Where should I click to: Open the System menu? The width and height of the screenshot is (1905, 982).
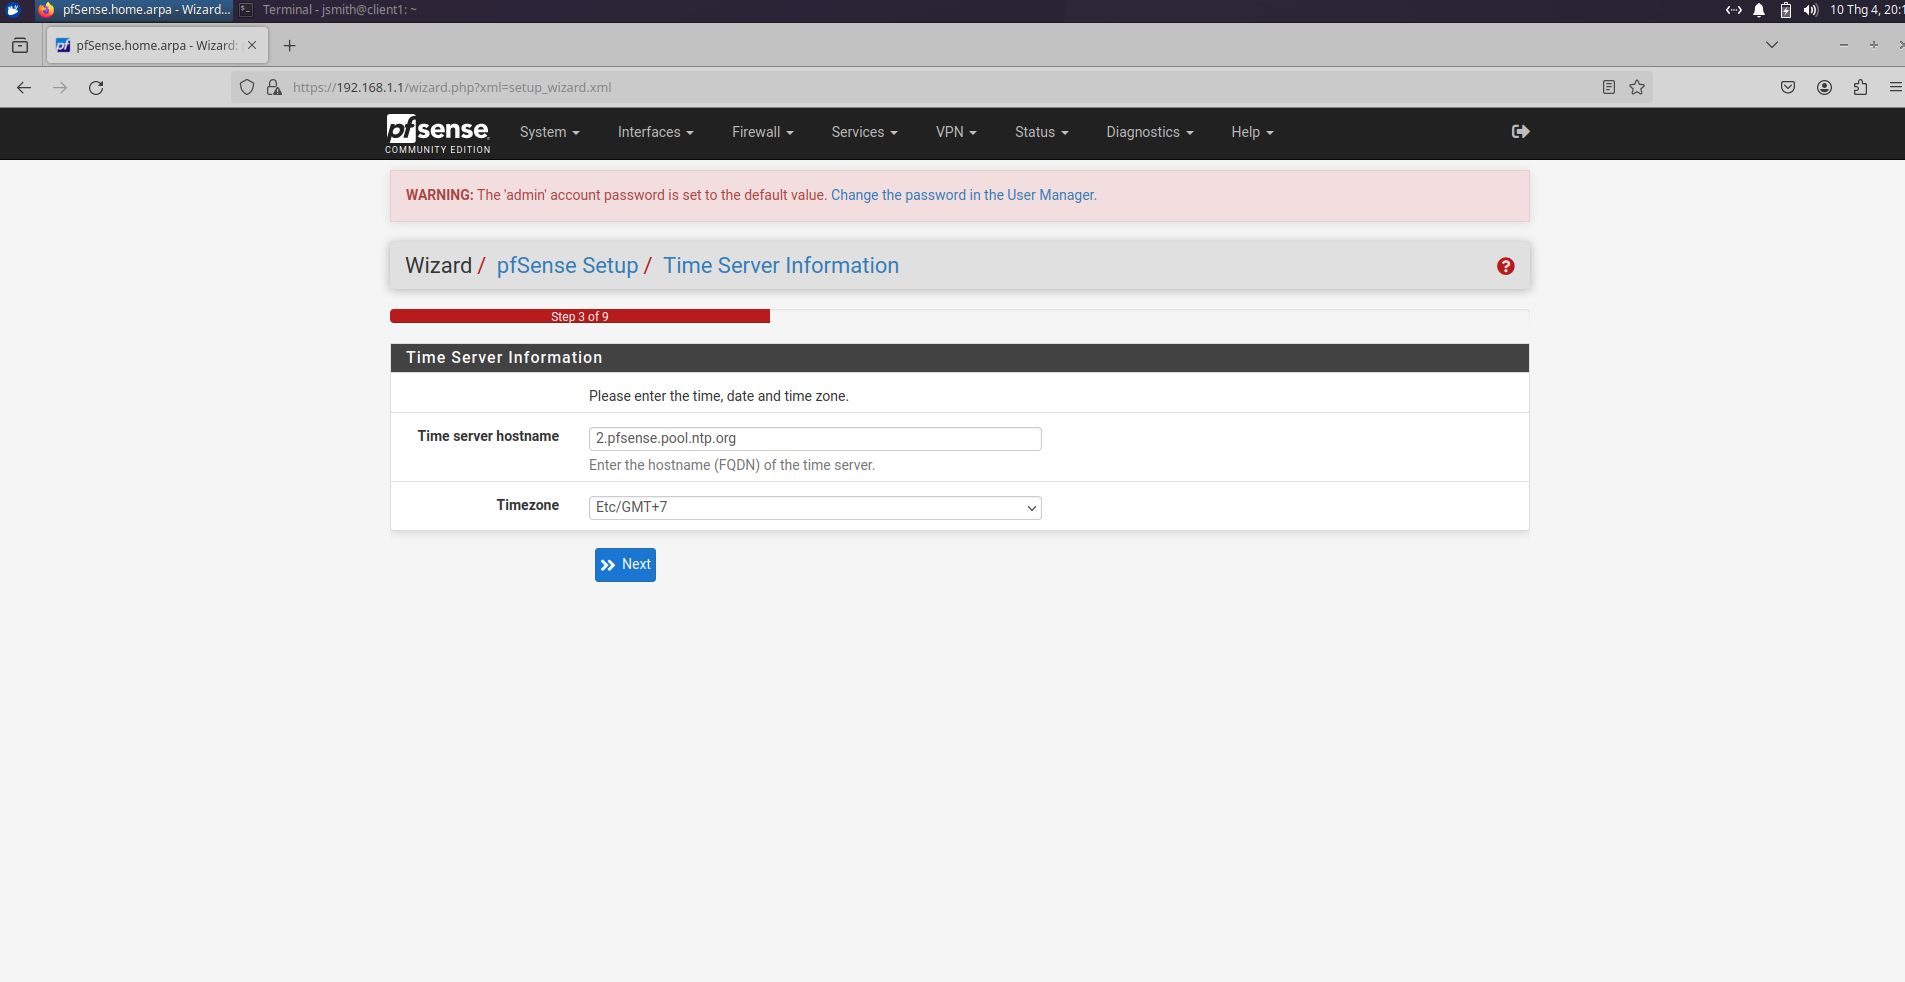(x=549, y=132)
